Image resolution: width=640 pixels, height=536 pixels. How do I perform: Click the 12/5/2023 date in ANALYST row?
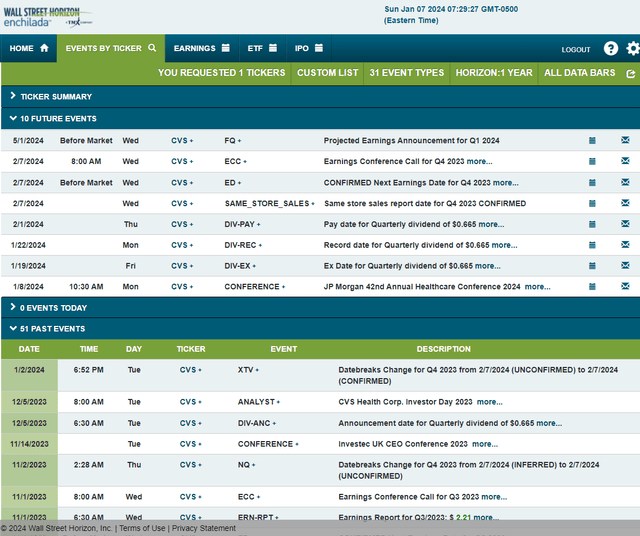[29, 402]
